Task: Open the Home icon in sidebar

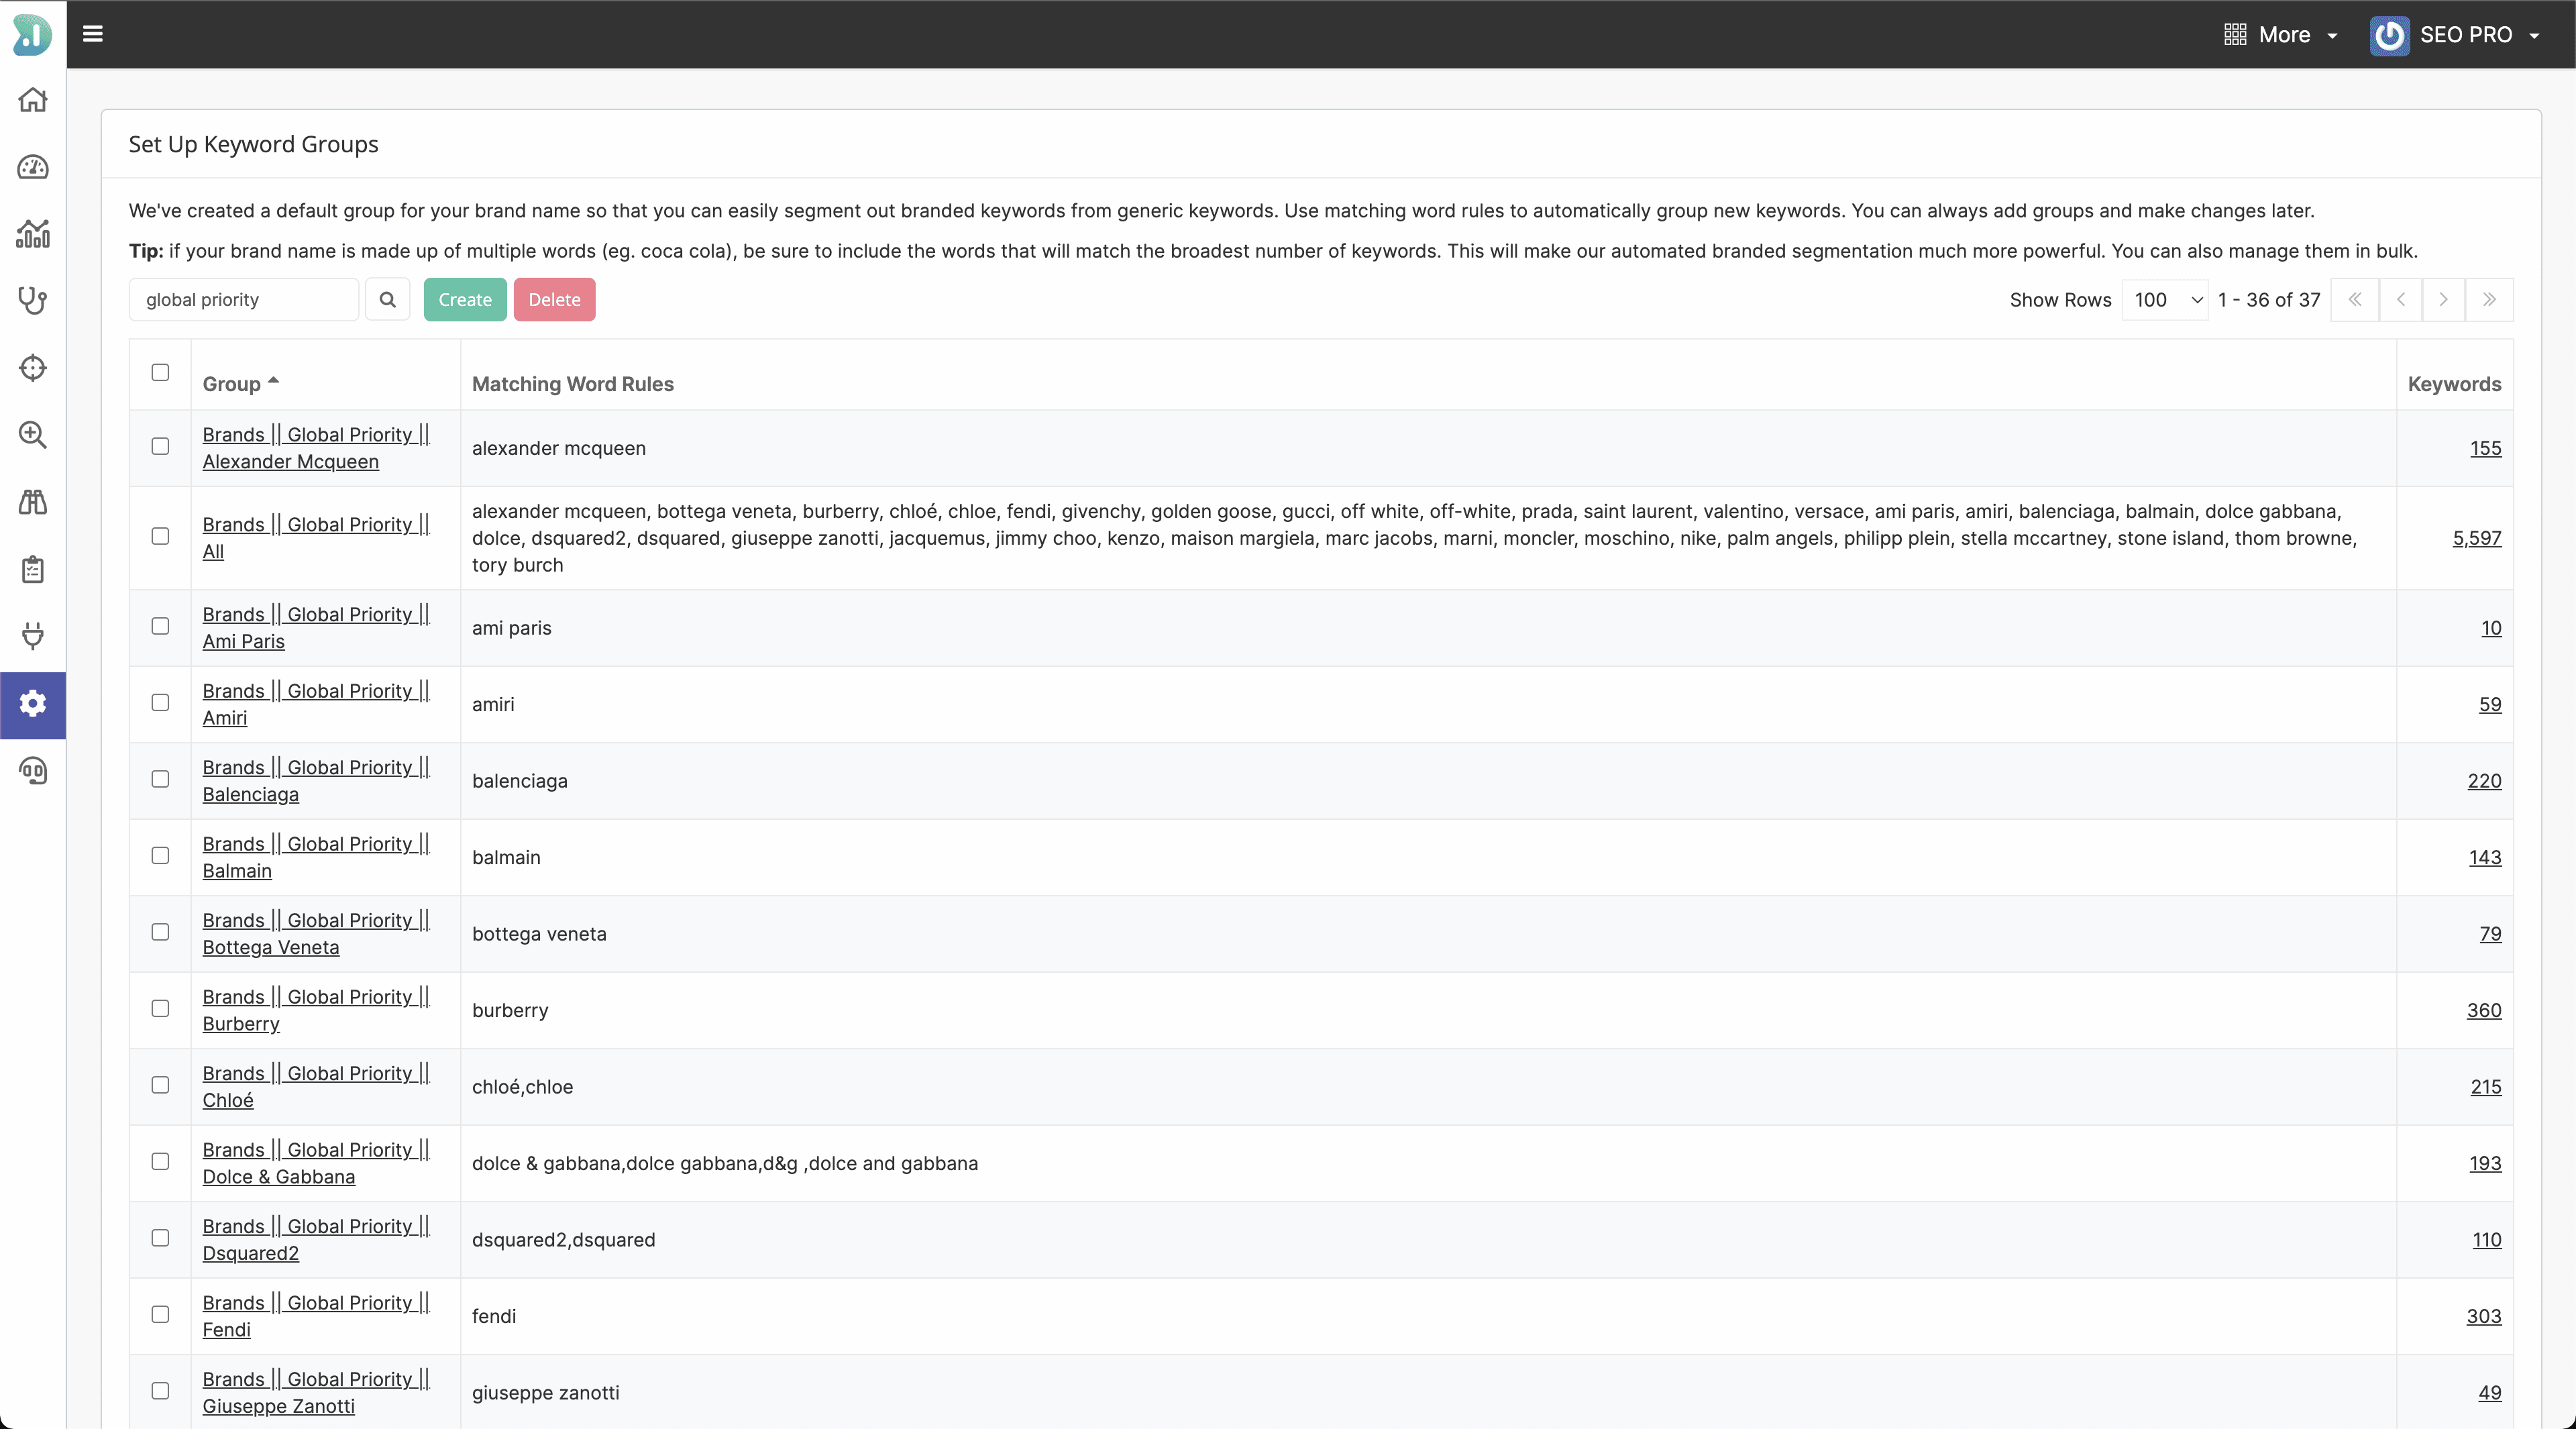Action: click(x=33, y=100)
